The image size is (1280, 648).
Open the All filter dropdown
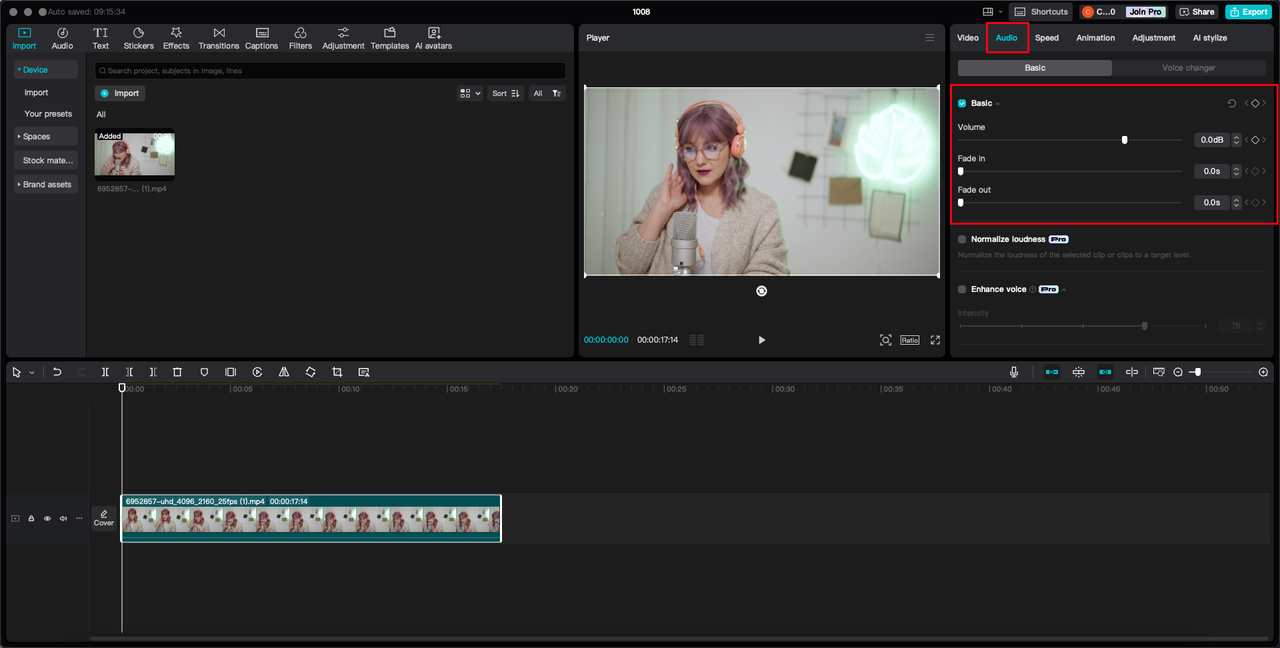click(x=547, y=93)
